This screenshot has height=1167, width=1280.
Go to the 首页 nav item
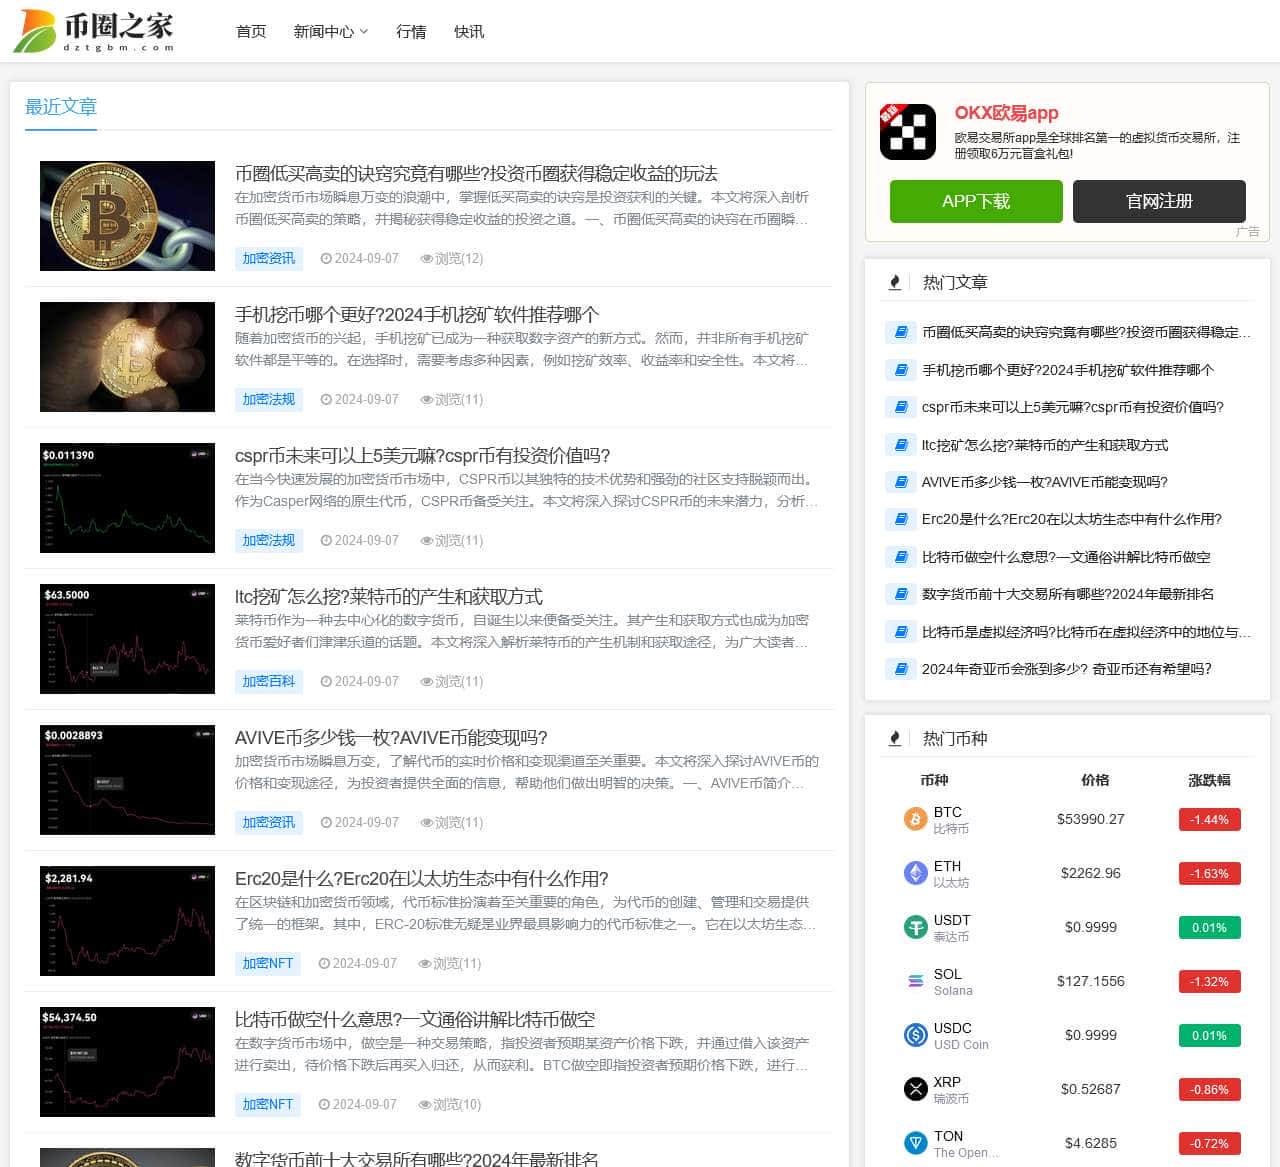[x=251, y=32]
